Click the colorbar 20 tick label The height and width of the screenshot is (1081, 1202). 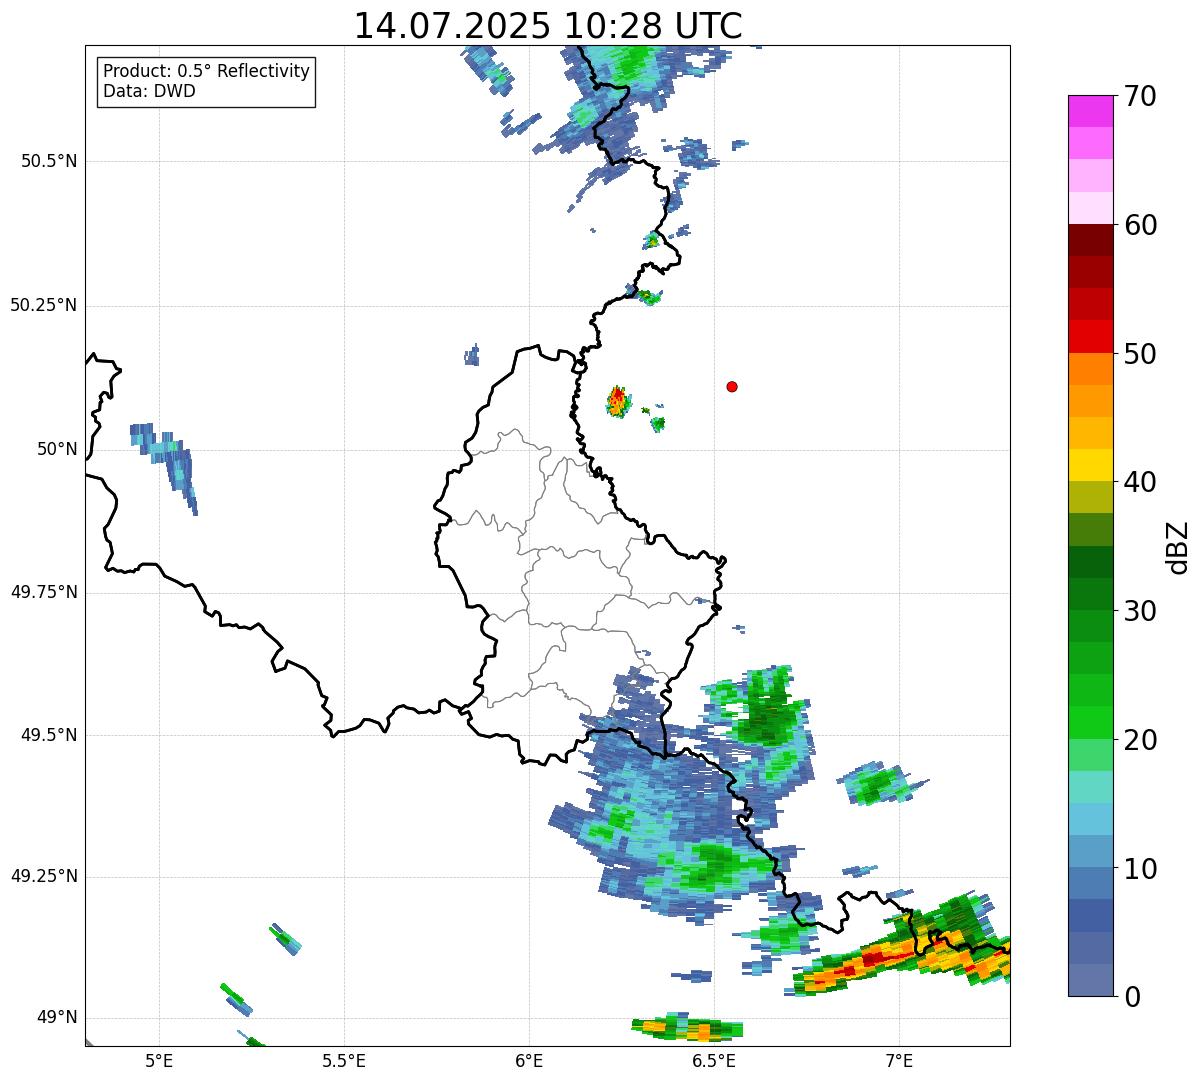tap(1140, 740)
